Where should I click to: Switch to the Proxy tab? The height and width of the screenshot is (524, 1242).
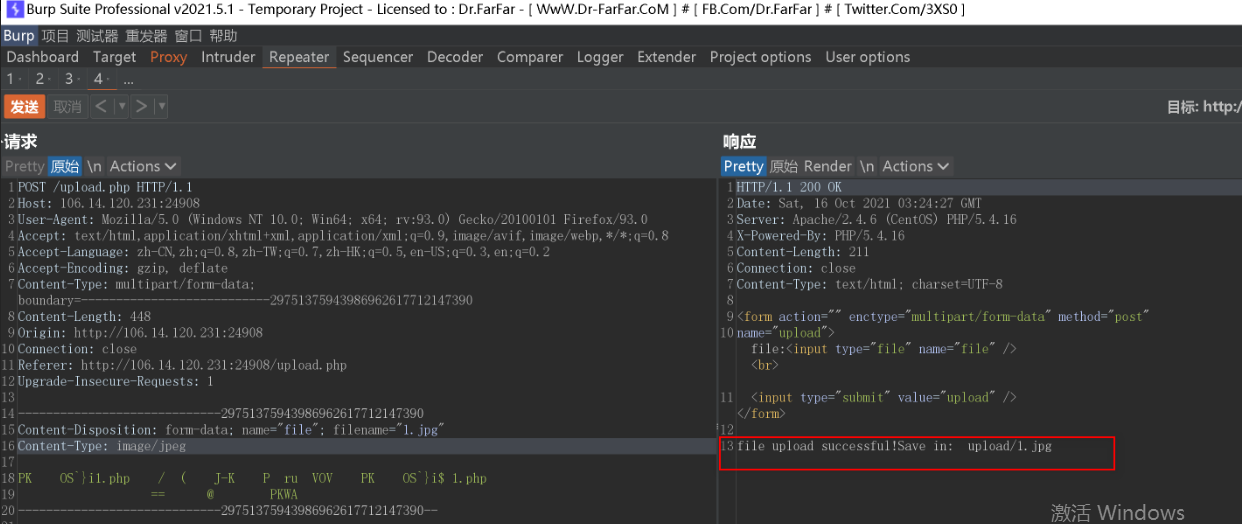pos(168,57)
